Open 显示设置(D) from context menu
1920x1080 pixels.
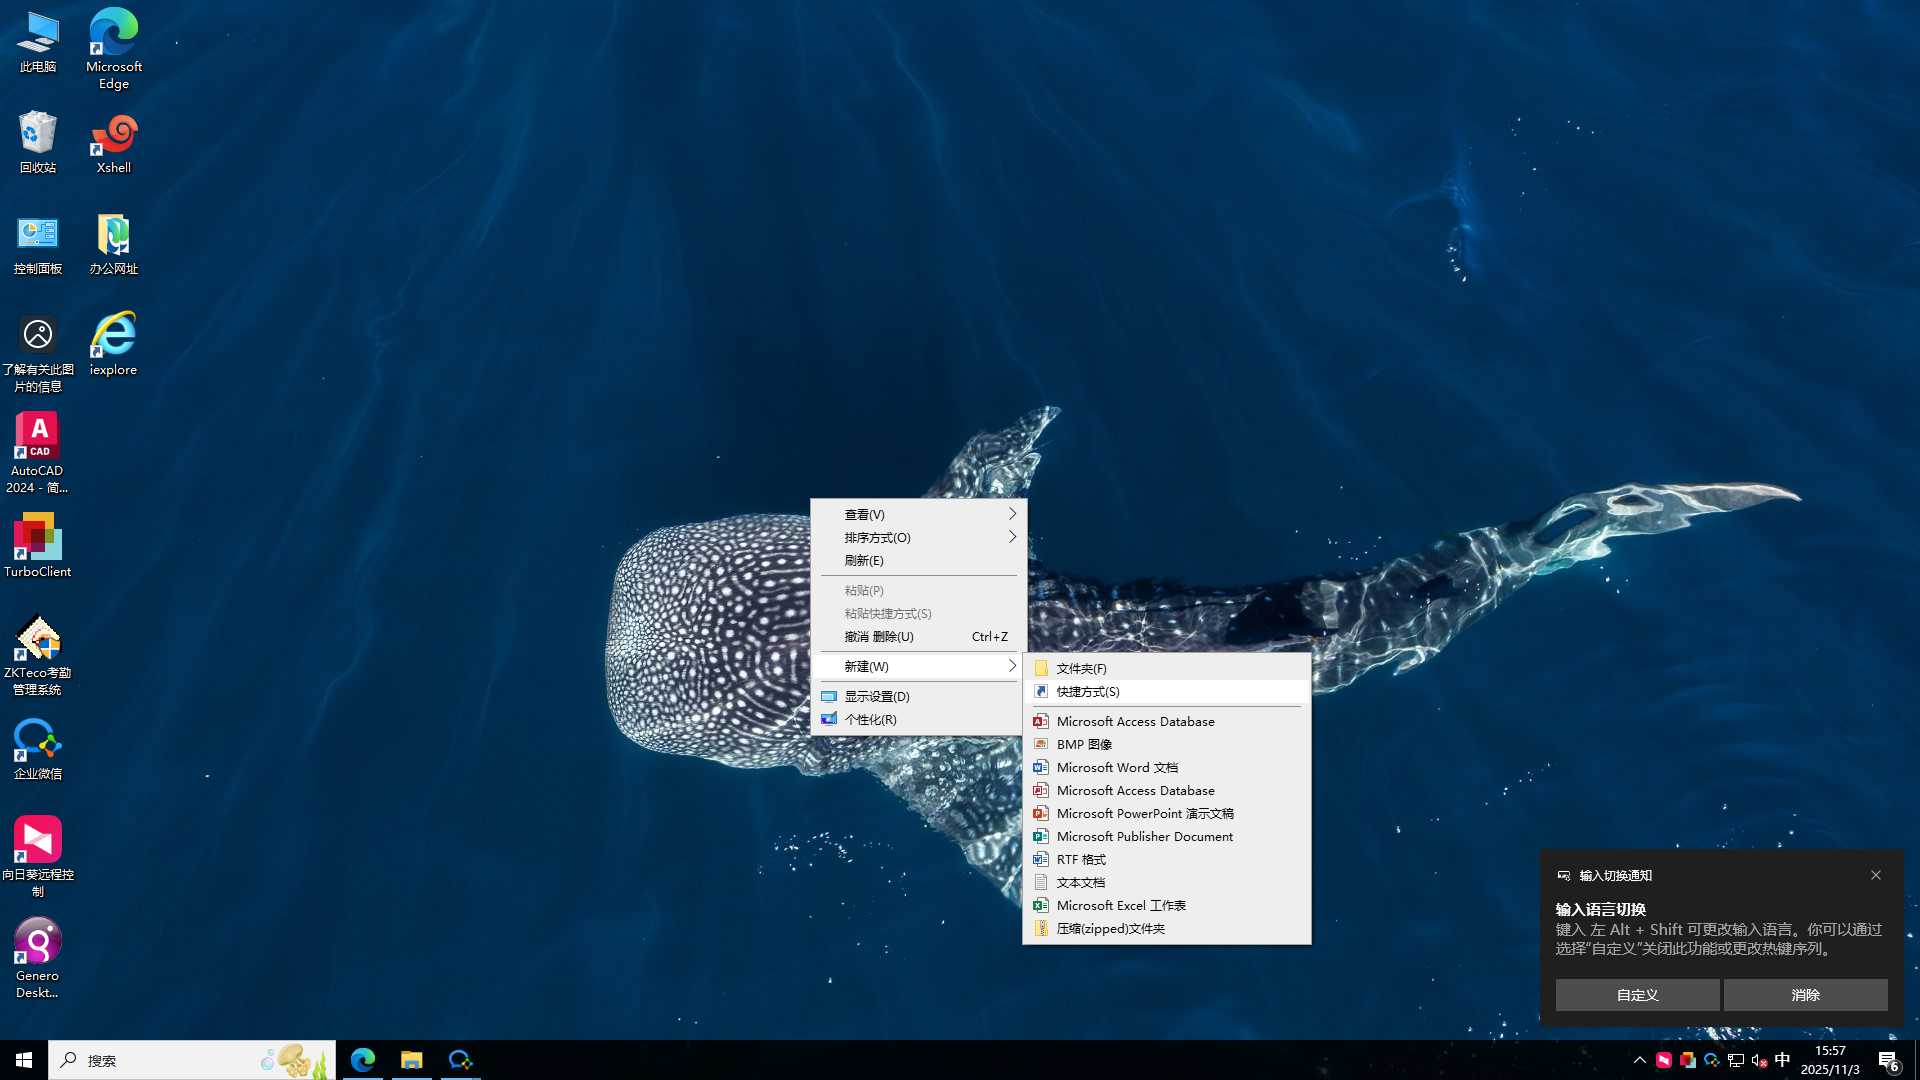click(877, 696)
